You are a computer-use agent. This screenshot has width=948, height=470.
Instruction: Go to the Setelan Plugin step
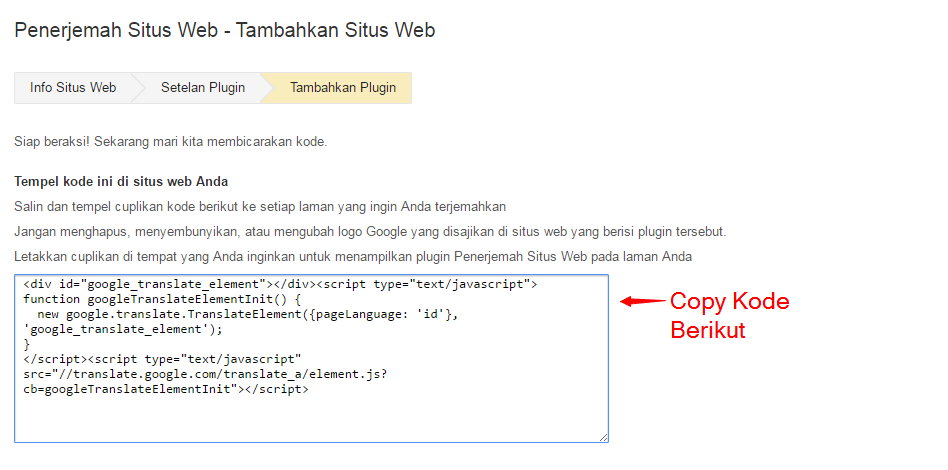pos(203,88)
